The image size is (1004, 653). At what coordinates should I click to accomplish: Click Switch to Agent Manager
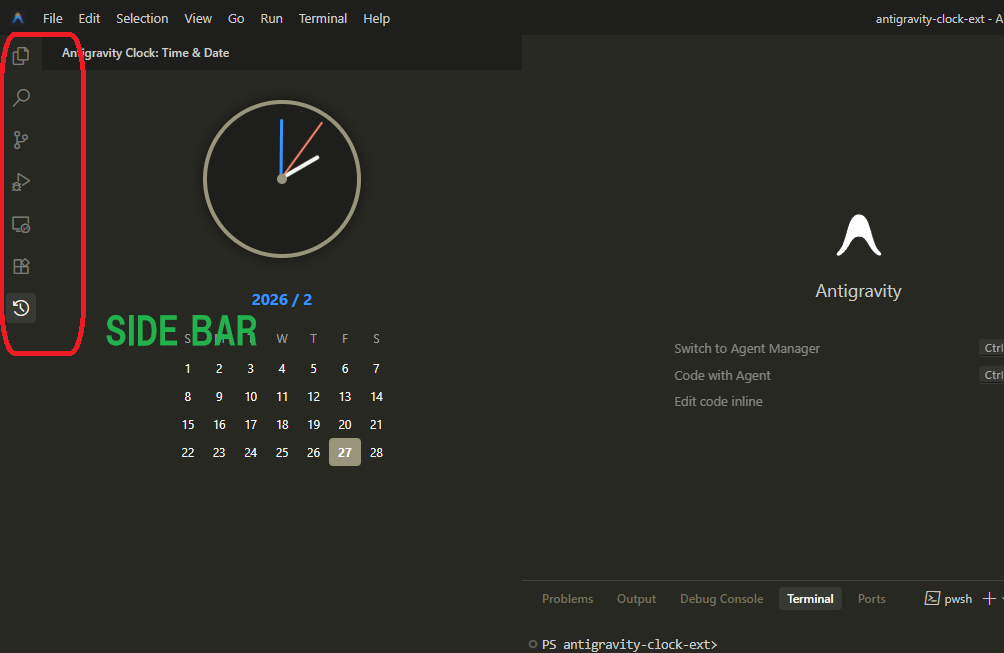[x=747, y=348]
